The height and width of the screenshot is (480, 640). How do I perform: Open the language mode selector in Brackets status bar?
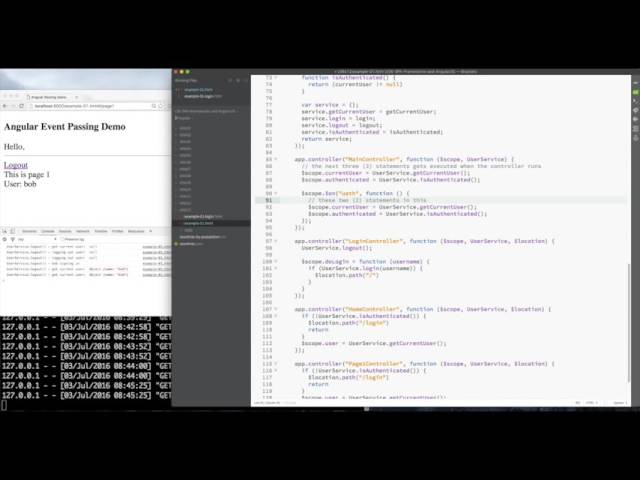point(592,403)
